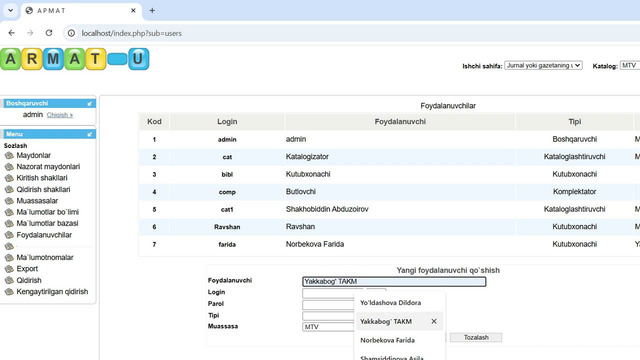The width and height of the screenshot is (640, 360).
Task: Open Qidirish menu item
Action: [29, 280]
